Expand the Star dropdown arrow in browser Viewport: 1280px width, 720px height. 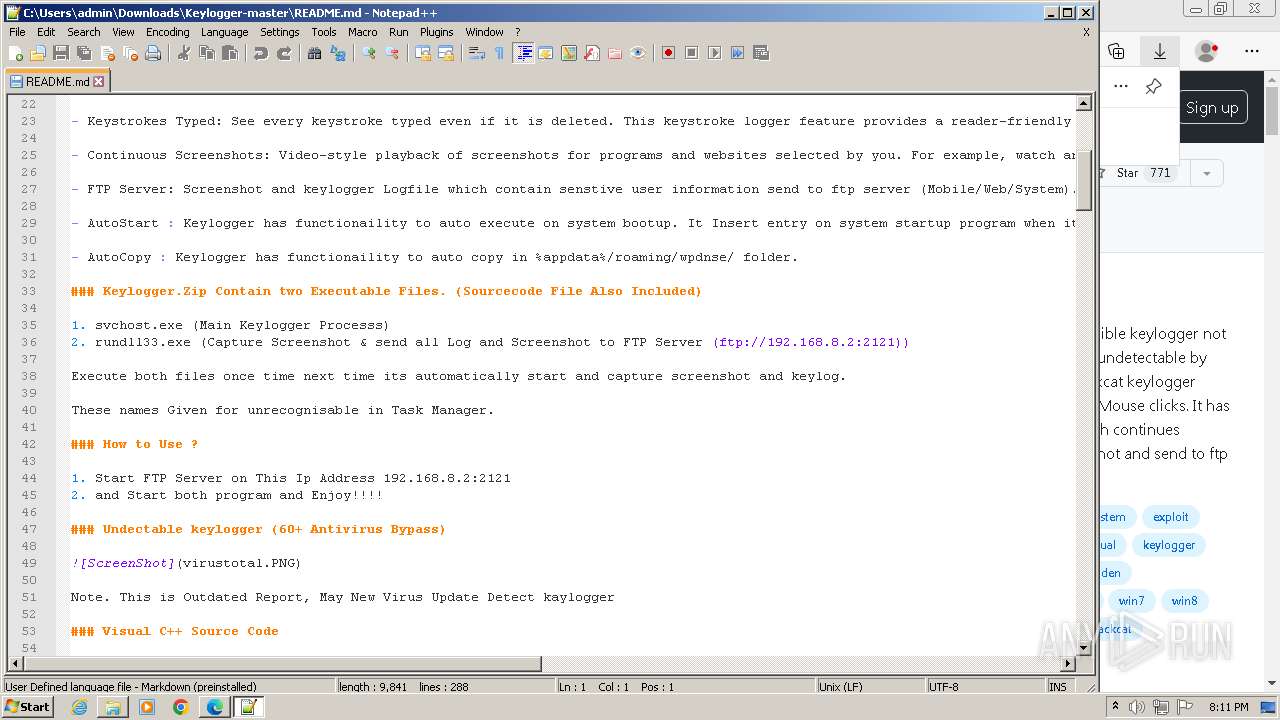1206,173
